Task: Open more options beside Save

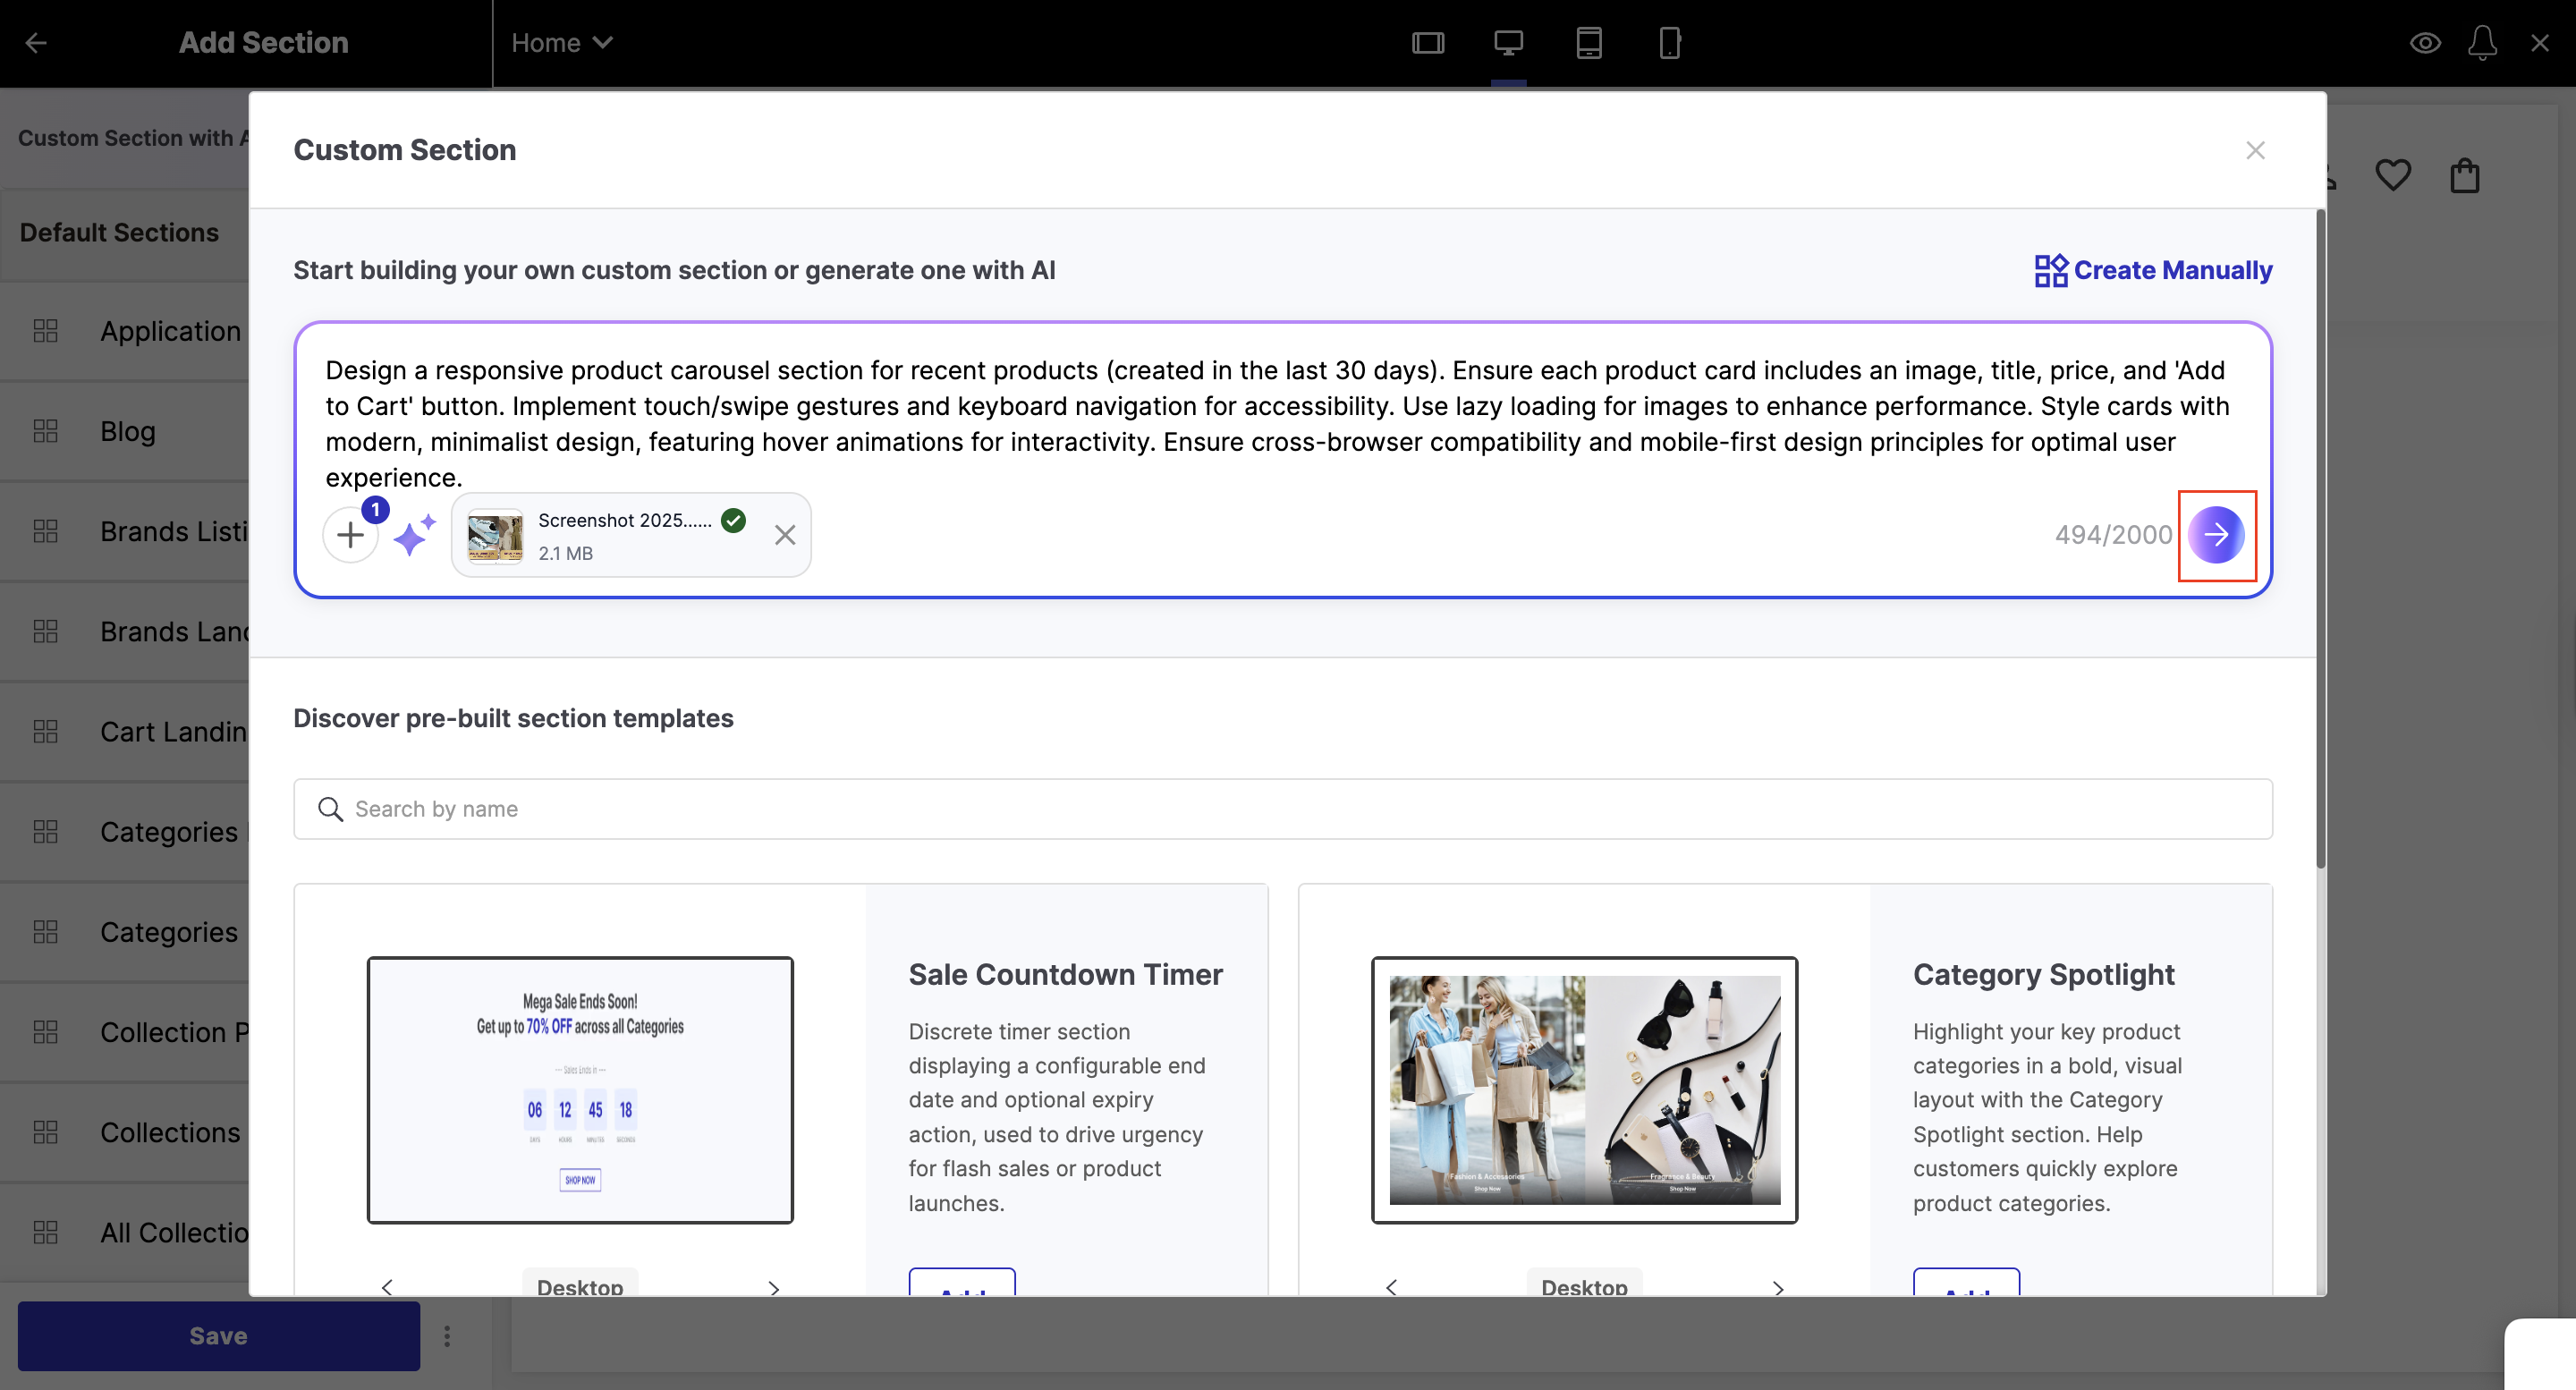Action: point(447,1336)
